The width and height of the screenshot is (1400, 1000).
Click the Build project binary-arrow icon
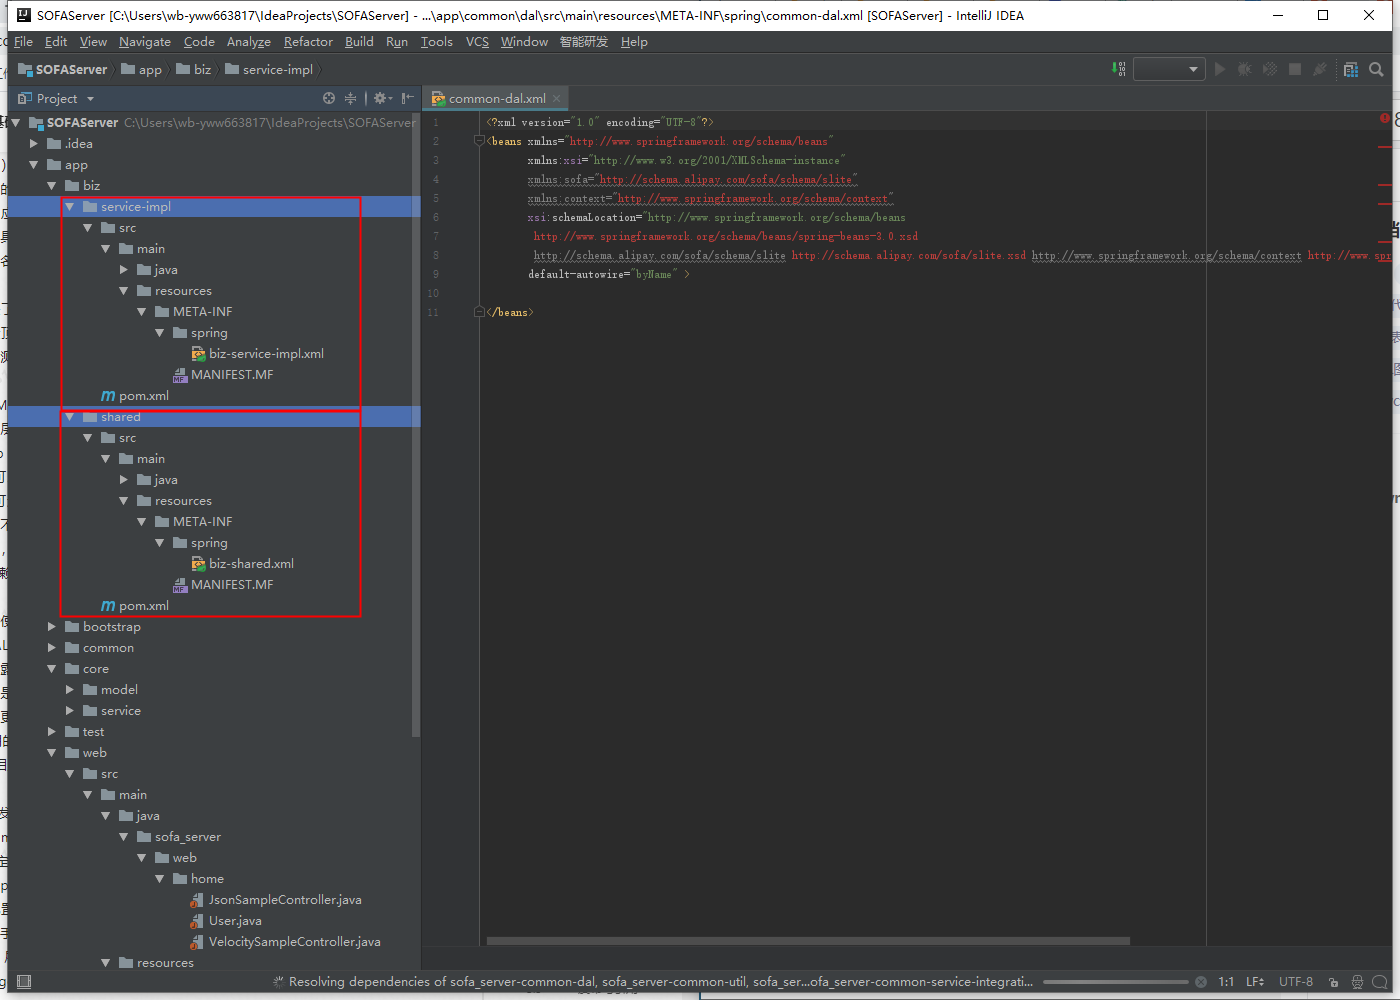[x=1119, y=69]
